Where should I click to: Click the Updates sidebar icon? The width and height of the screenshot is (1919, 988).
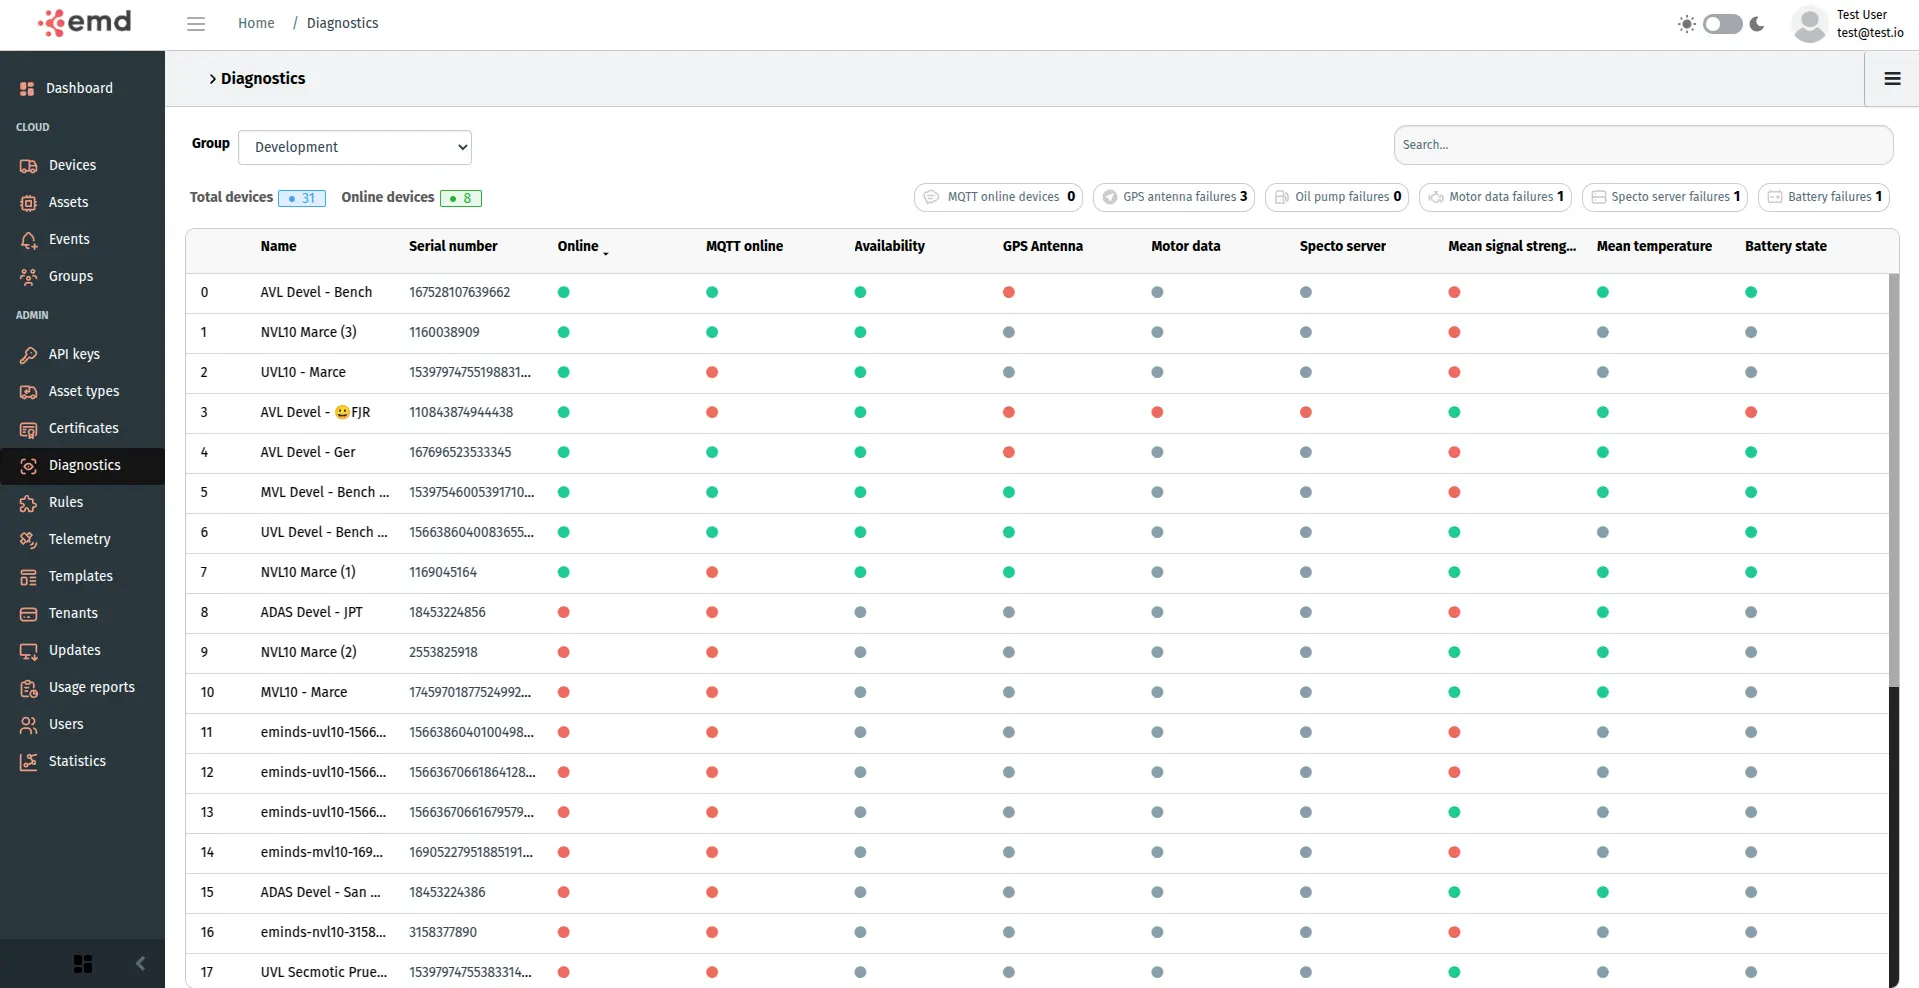[28, 651]
